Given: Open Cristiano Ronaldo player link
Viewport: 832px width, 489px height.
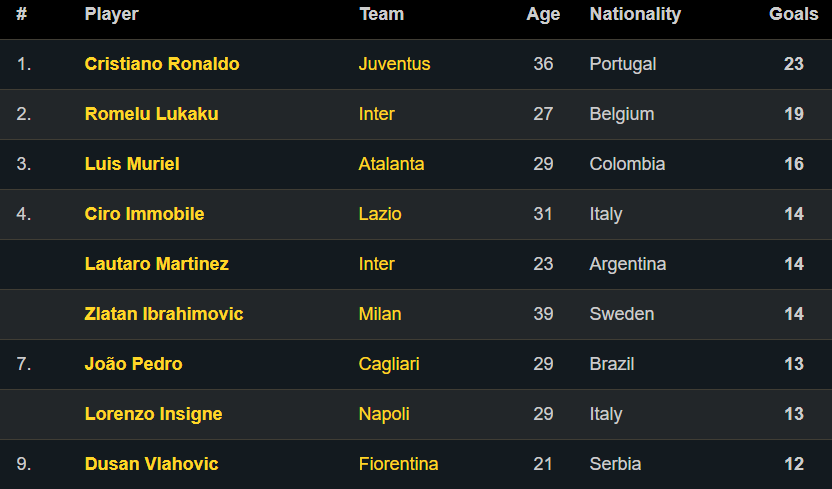Looking at the screenshot, I should coord(162,64).
